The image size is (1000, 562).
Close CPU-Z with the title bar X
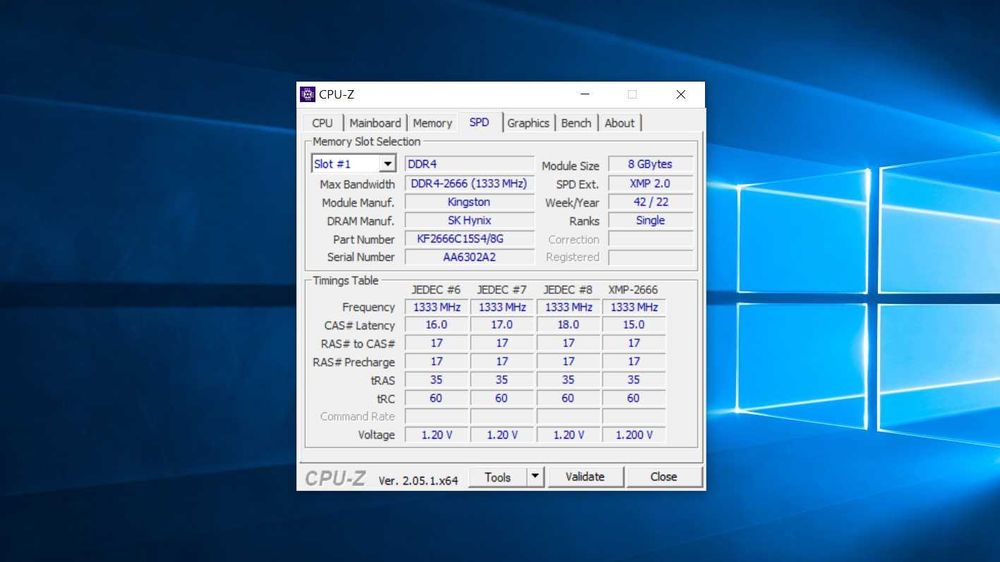[x=680, y=94]
